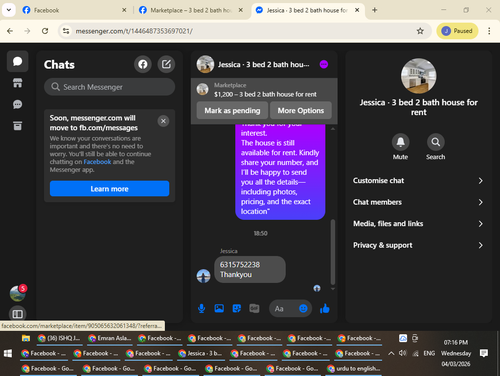Open the emoji picker smiley icon
Image resolution: width=500 pixels, height=376 pixels.
pos(303,309)
